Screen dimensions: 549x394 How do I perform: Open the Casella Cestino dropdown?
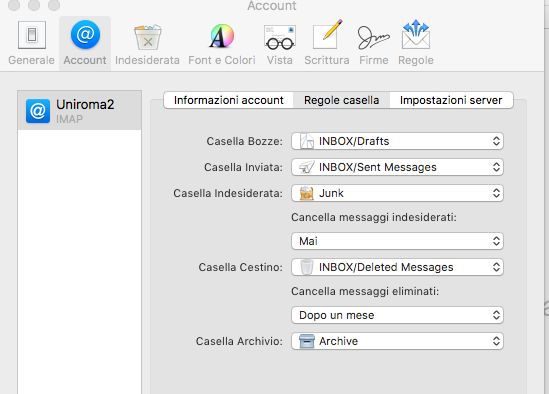(x=397, y=267)
